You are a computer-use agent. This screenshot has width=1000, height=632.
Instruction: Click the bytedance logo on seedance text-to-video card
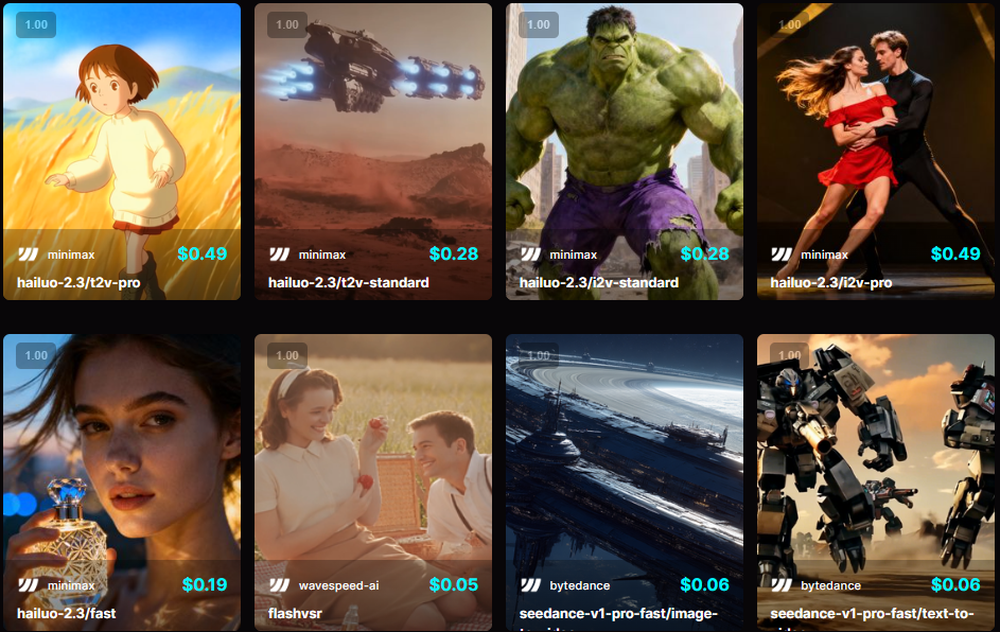[x=782, y=585]
